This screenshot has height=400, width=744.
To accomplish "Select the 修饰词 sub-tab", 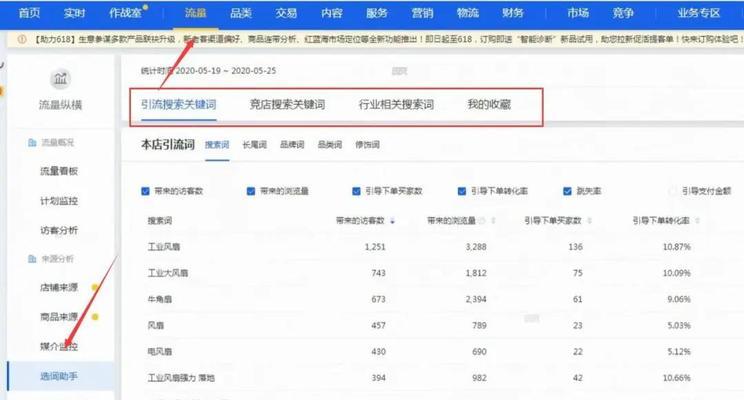I will (367, 145).
